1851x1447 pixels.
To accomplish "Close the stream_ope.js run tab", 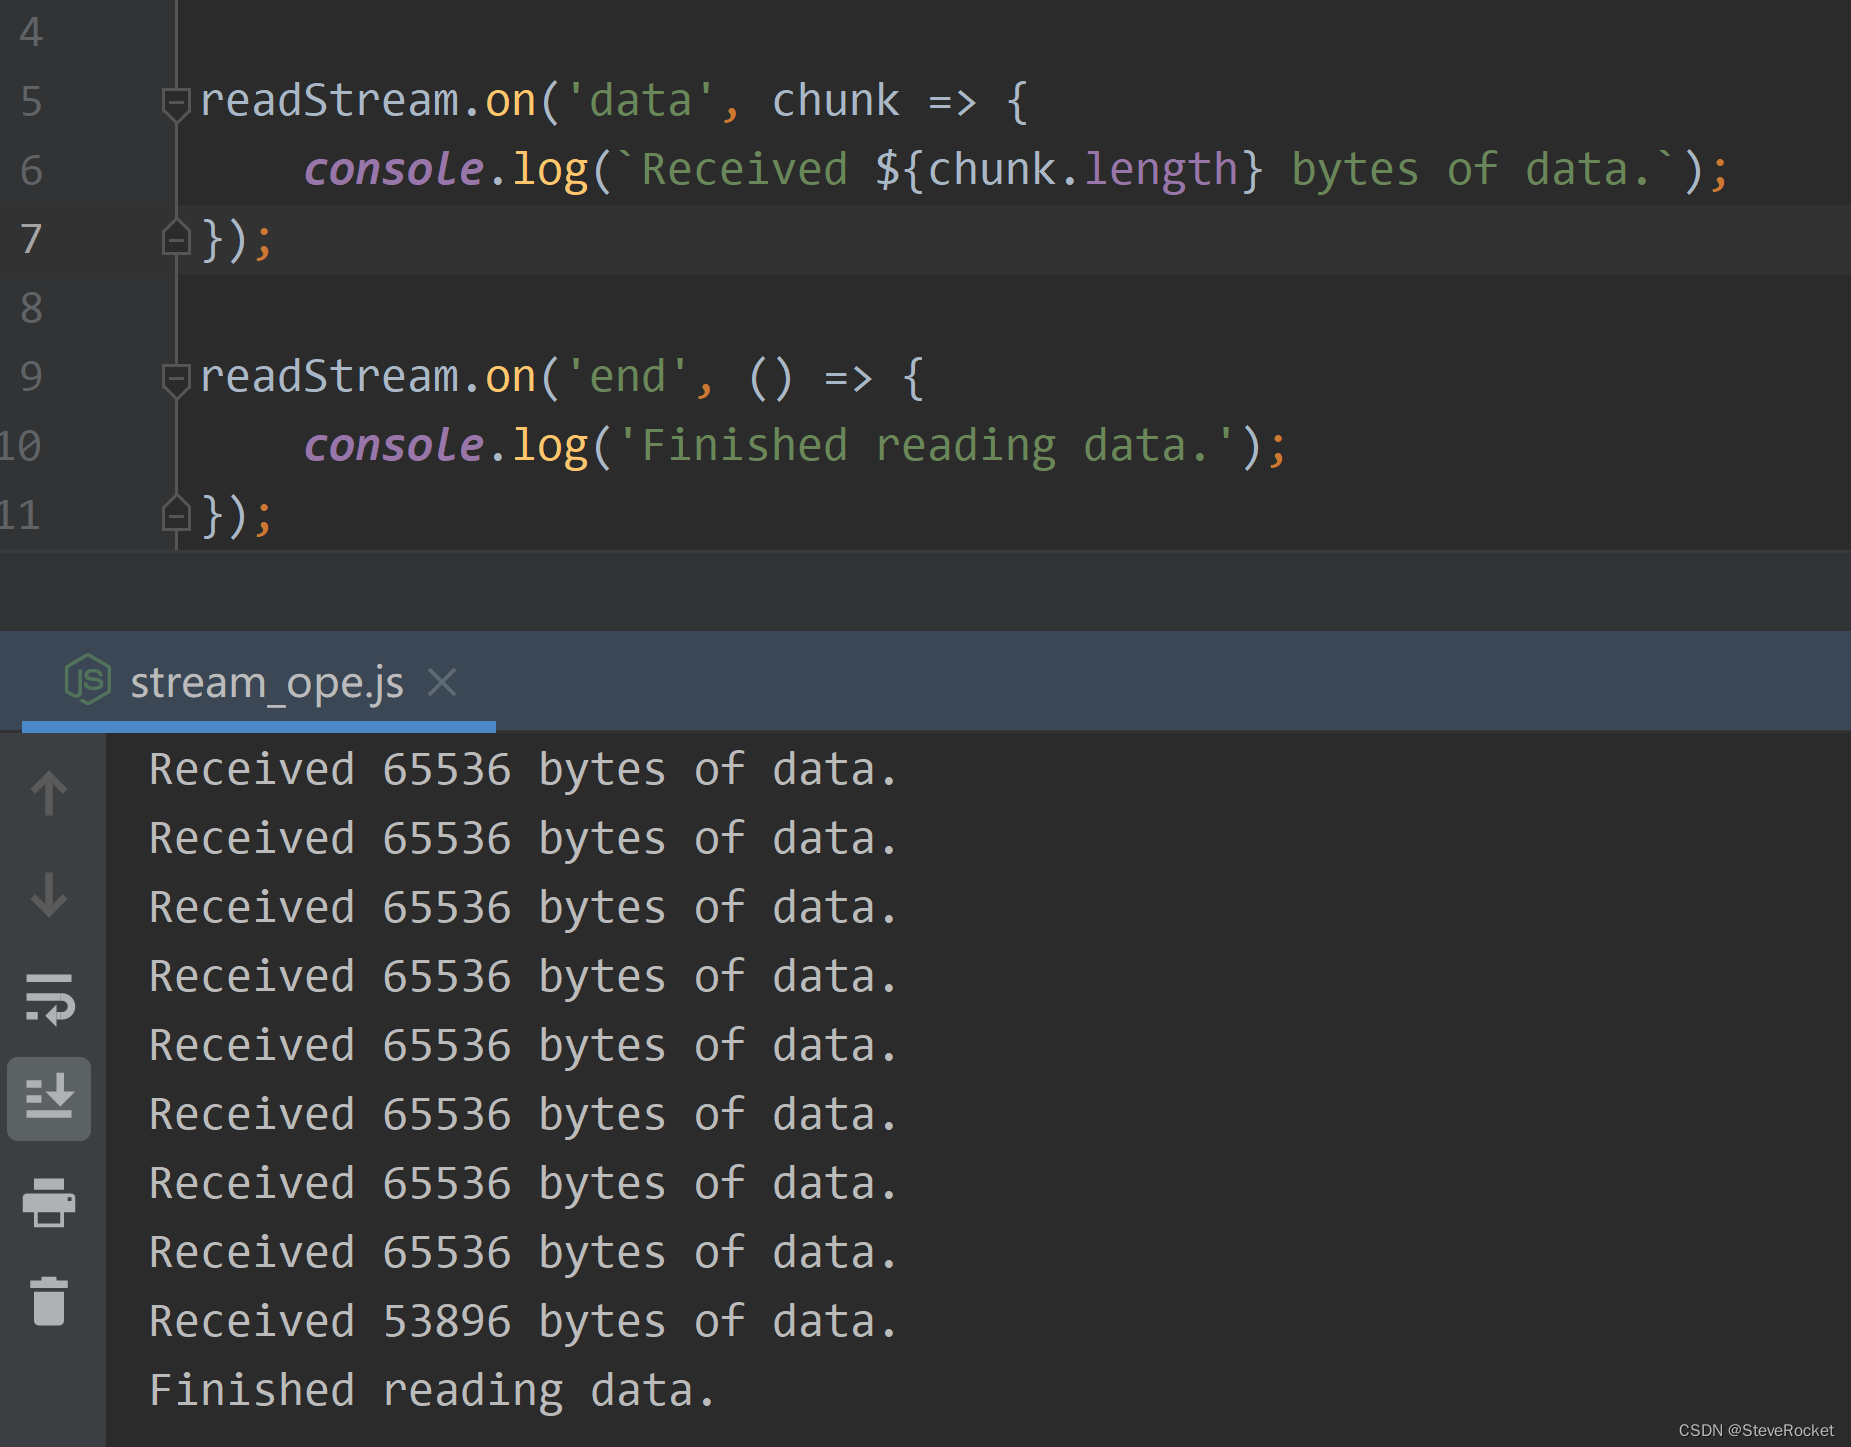I will pos(441,681).
